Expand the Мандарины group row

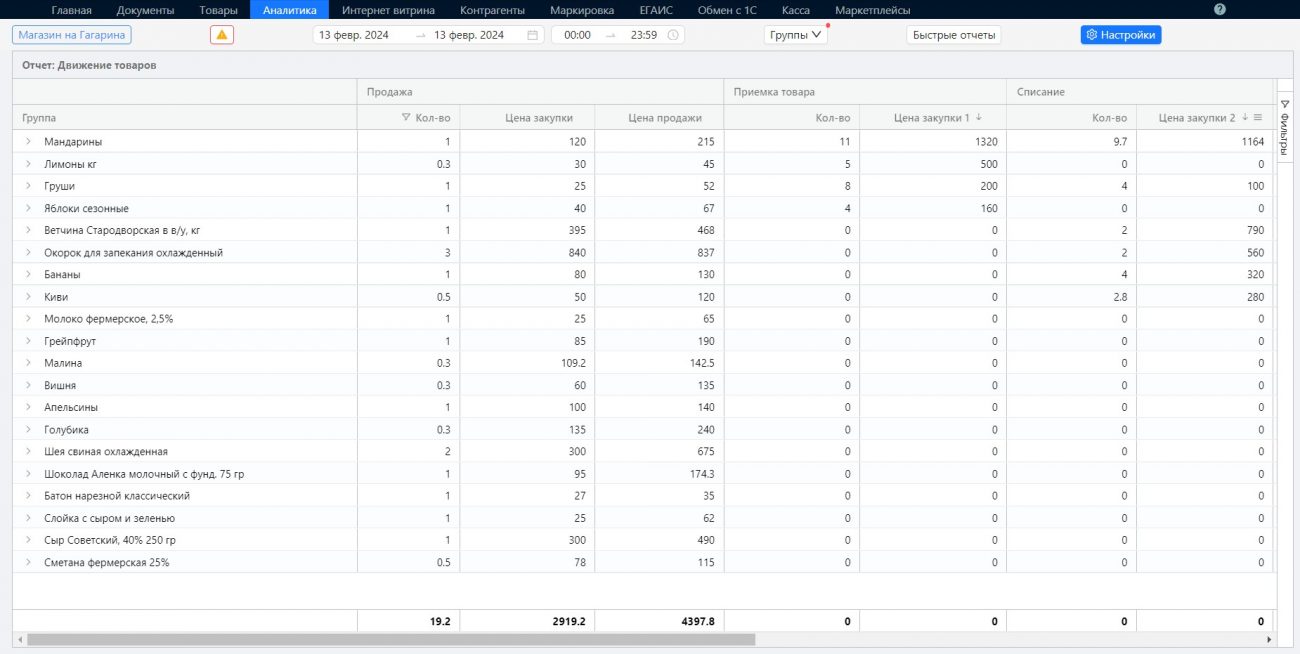(x=28, y=142)
